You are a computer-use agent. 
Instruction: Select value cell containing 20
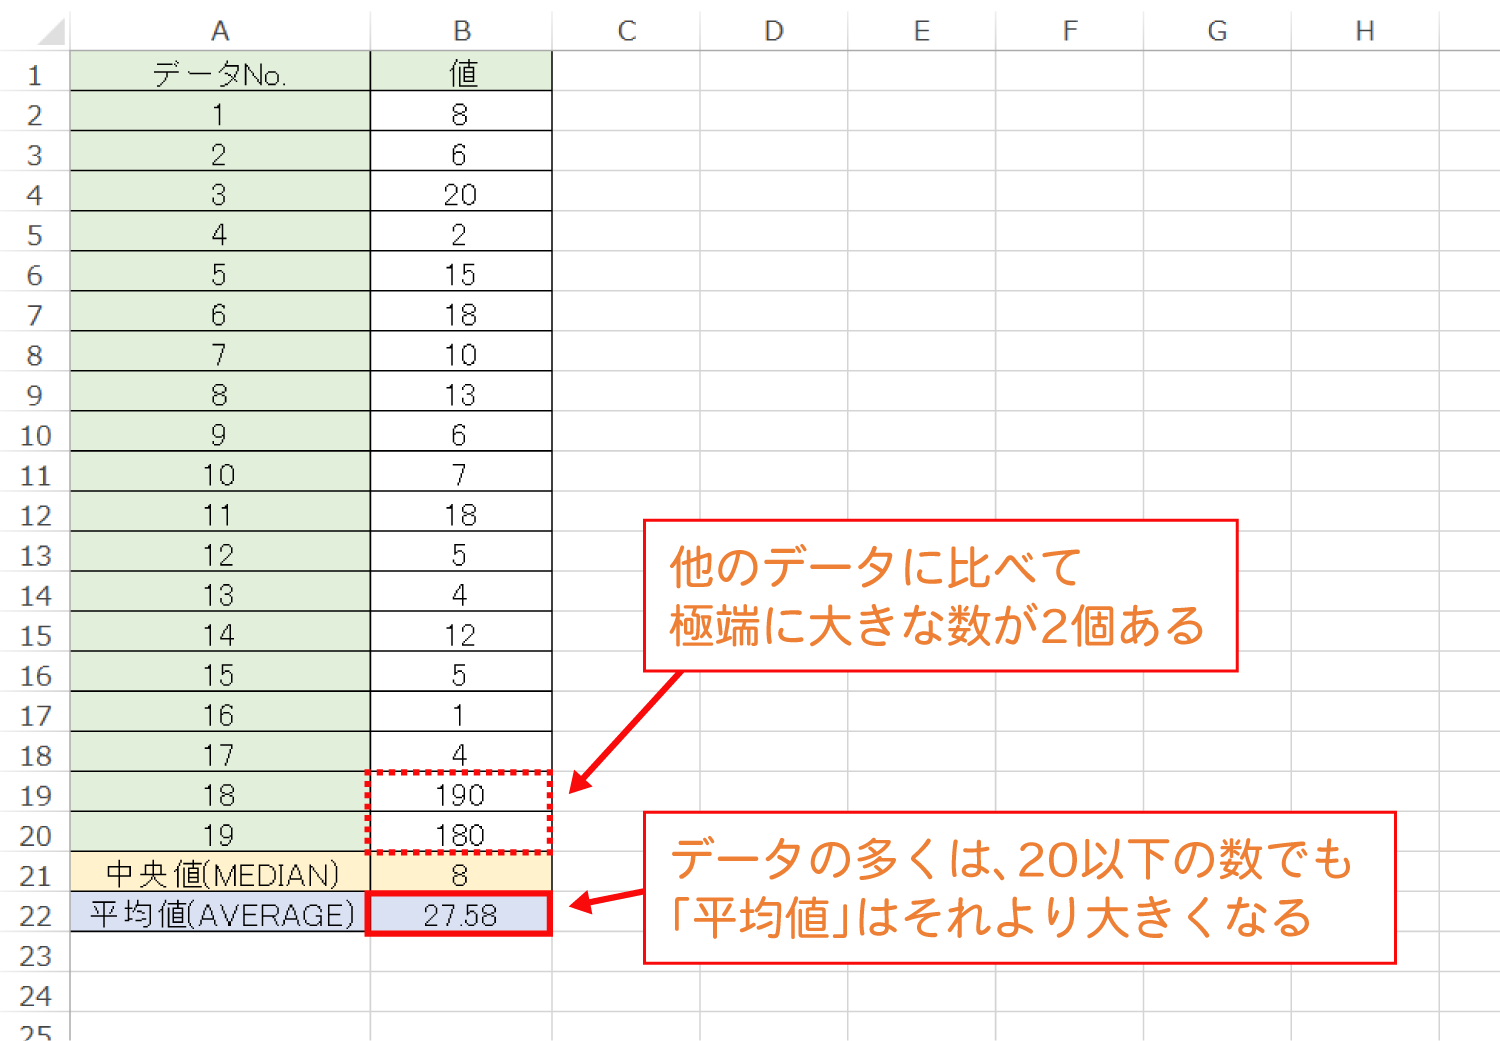click(461, 192)
